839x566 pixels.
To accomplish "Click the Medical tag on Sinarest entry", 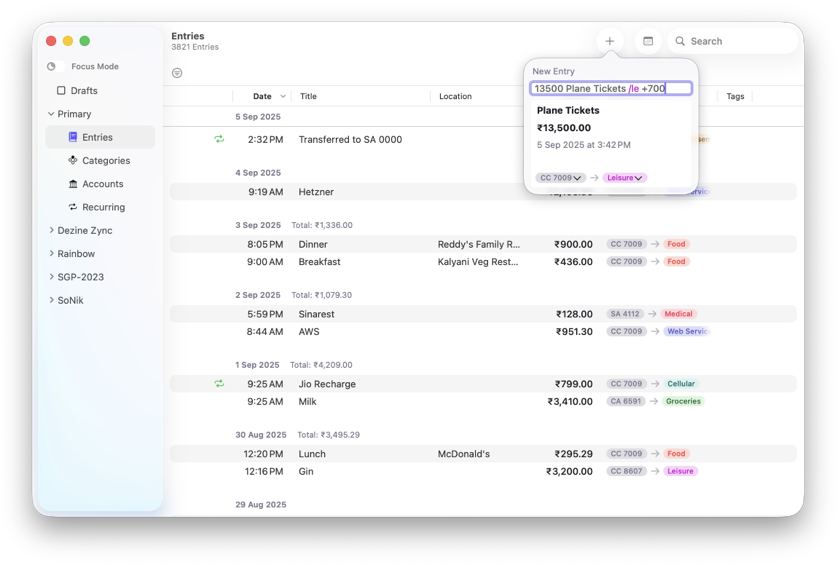I will click(x=678, y=314).
